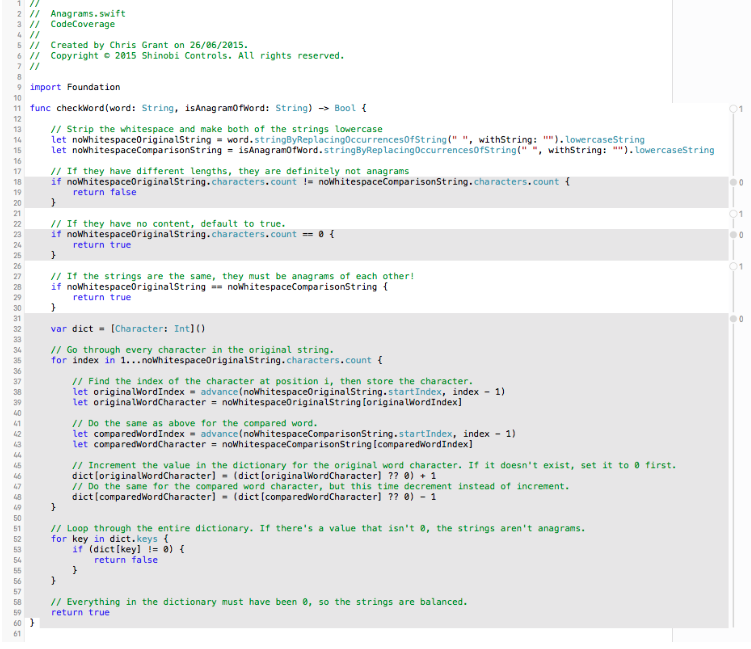
Task: Click 'var dict' declaration on line 32
Action: 73,329
